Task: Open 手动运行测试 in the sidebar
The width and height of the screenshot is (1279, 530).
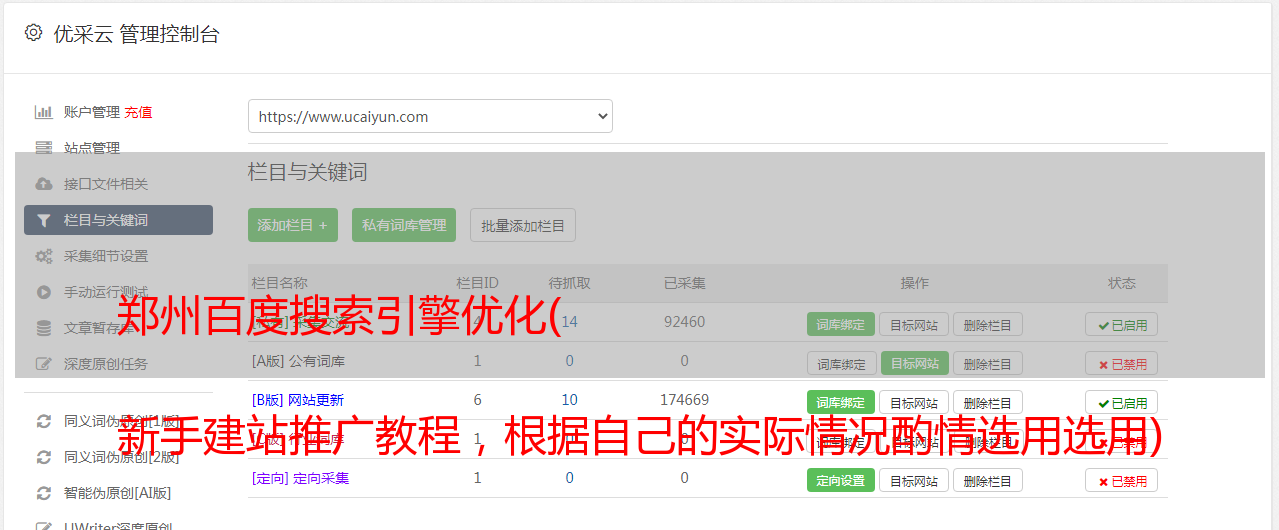Action: pyautogui.click(x=106, y=292)
